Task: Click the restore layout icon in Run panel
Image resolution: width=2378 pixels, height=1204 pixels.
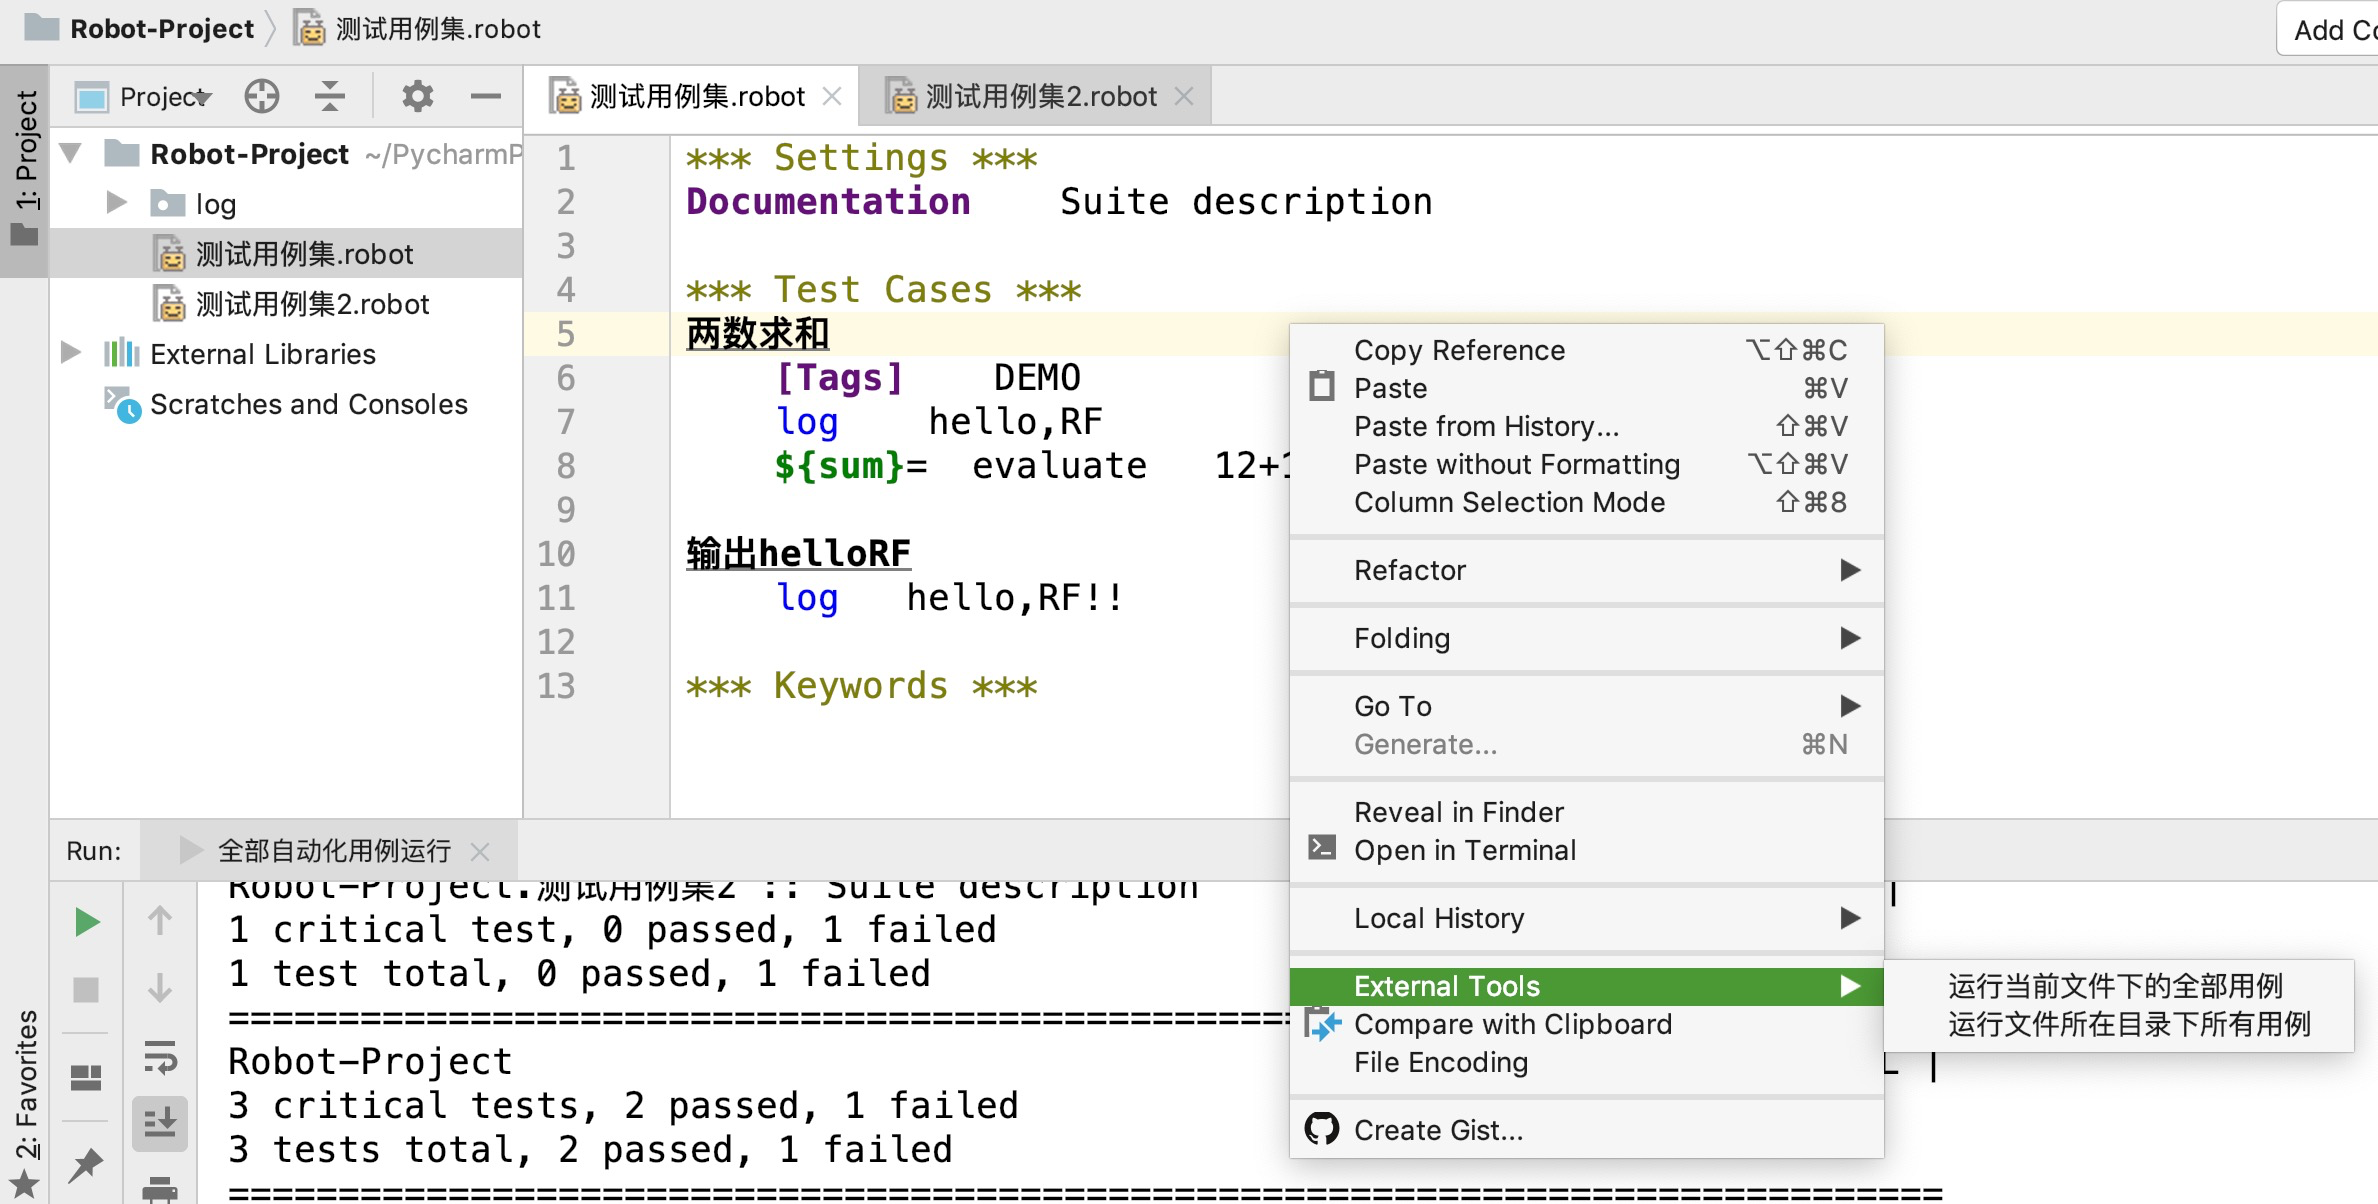Action: pyautogui.click(x=87, y=1077)
